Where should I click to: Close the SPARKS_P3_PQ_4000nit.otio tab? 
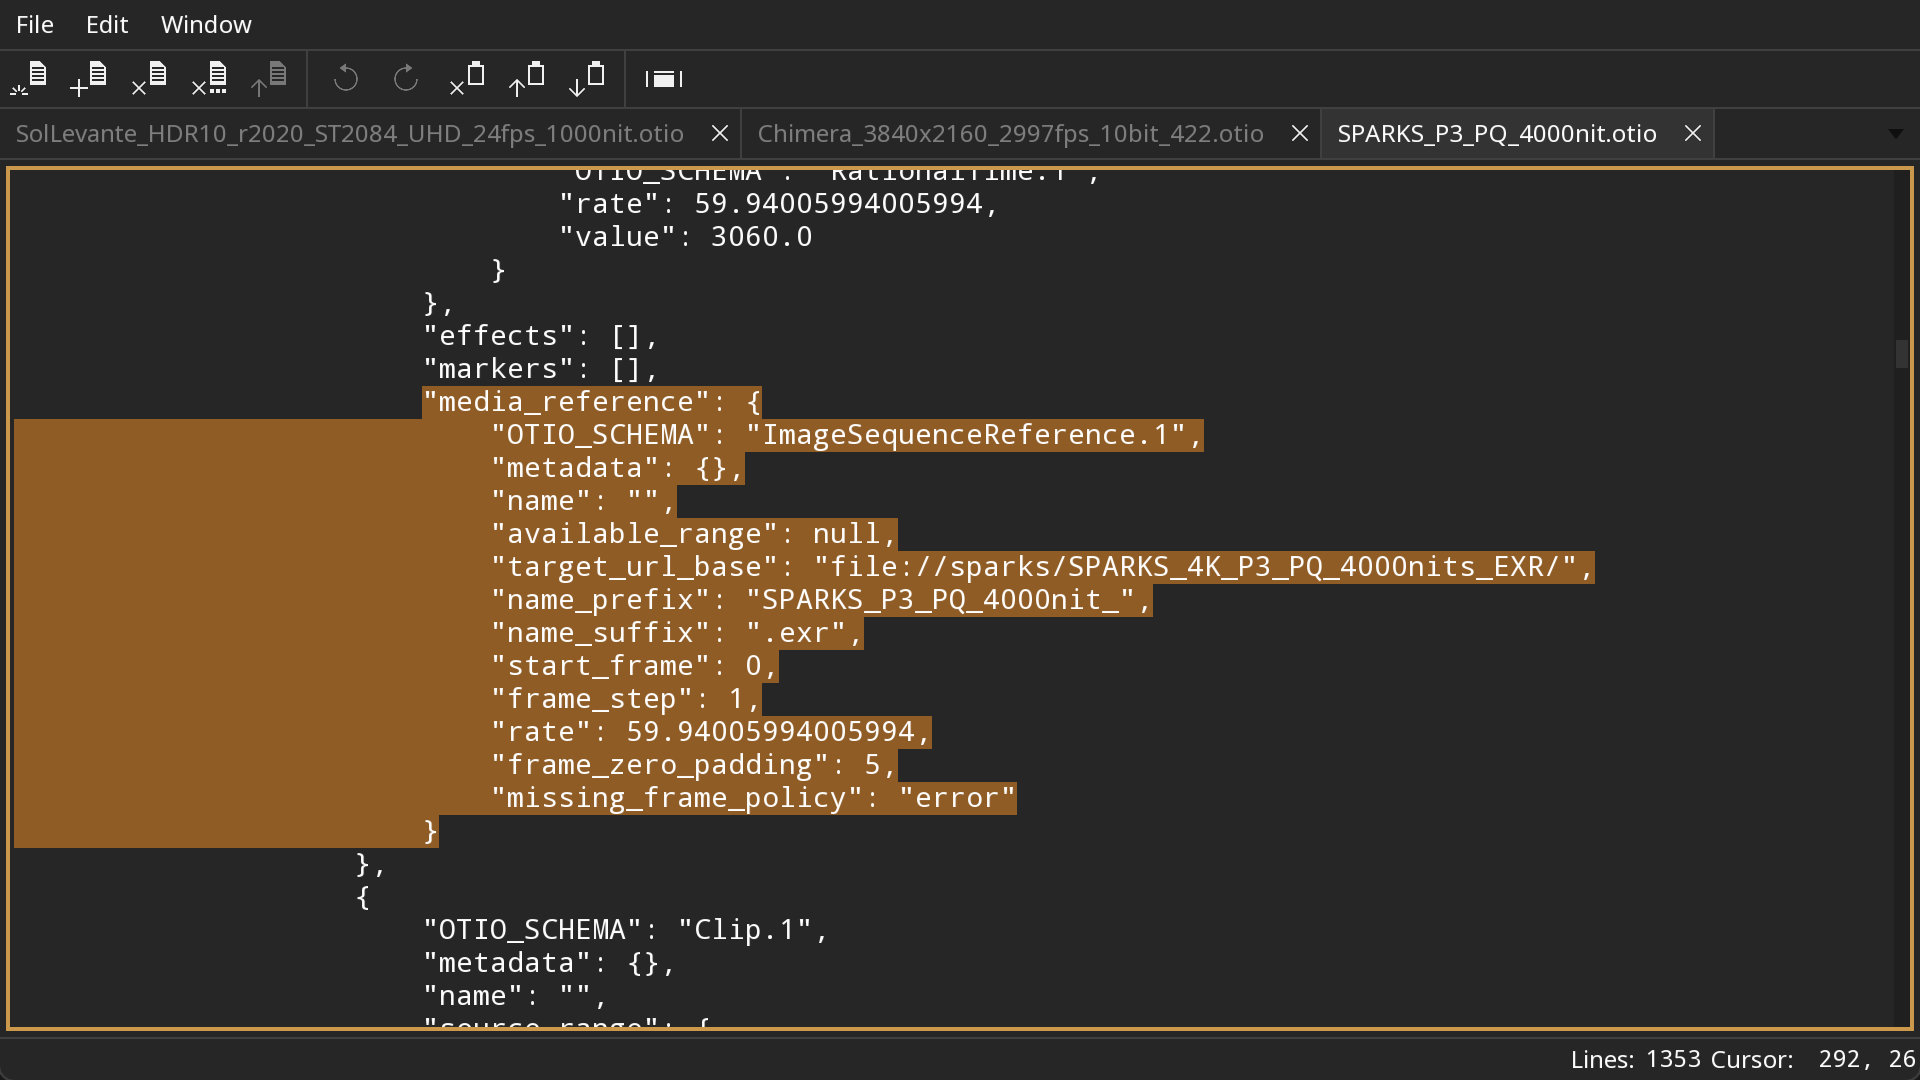coord(1693,133)
